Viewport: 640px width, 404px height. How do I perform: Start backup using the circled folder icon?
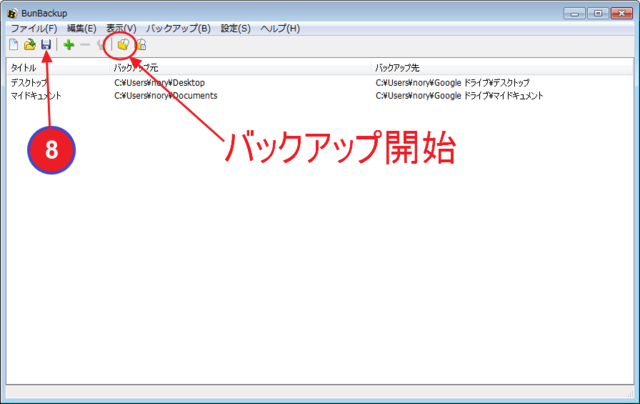point(123,45)
